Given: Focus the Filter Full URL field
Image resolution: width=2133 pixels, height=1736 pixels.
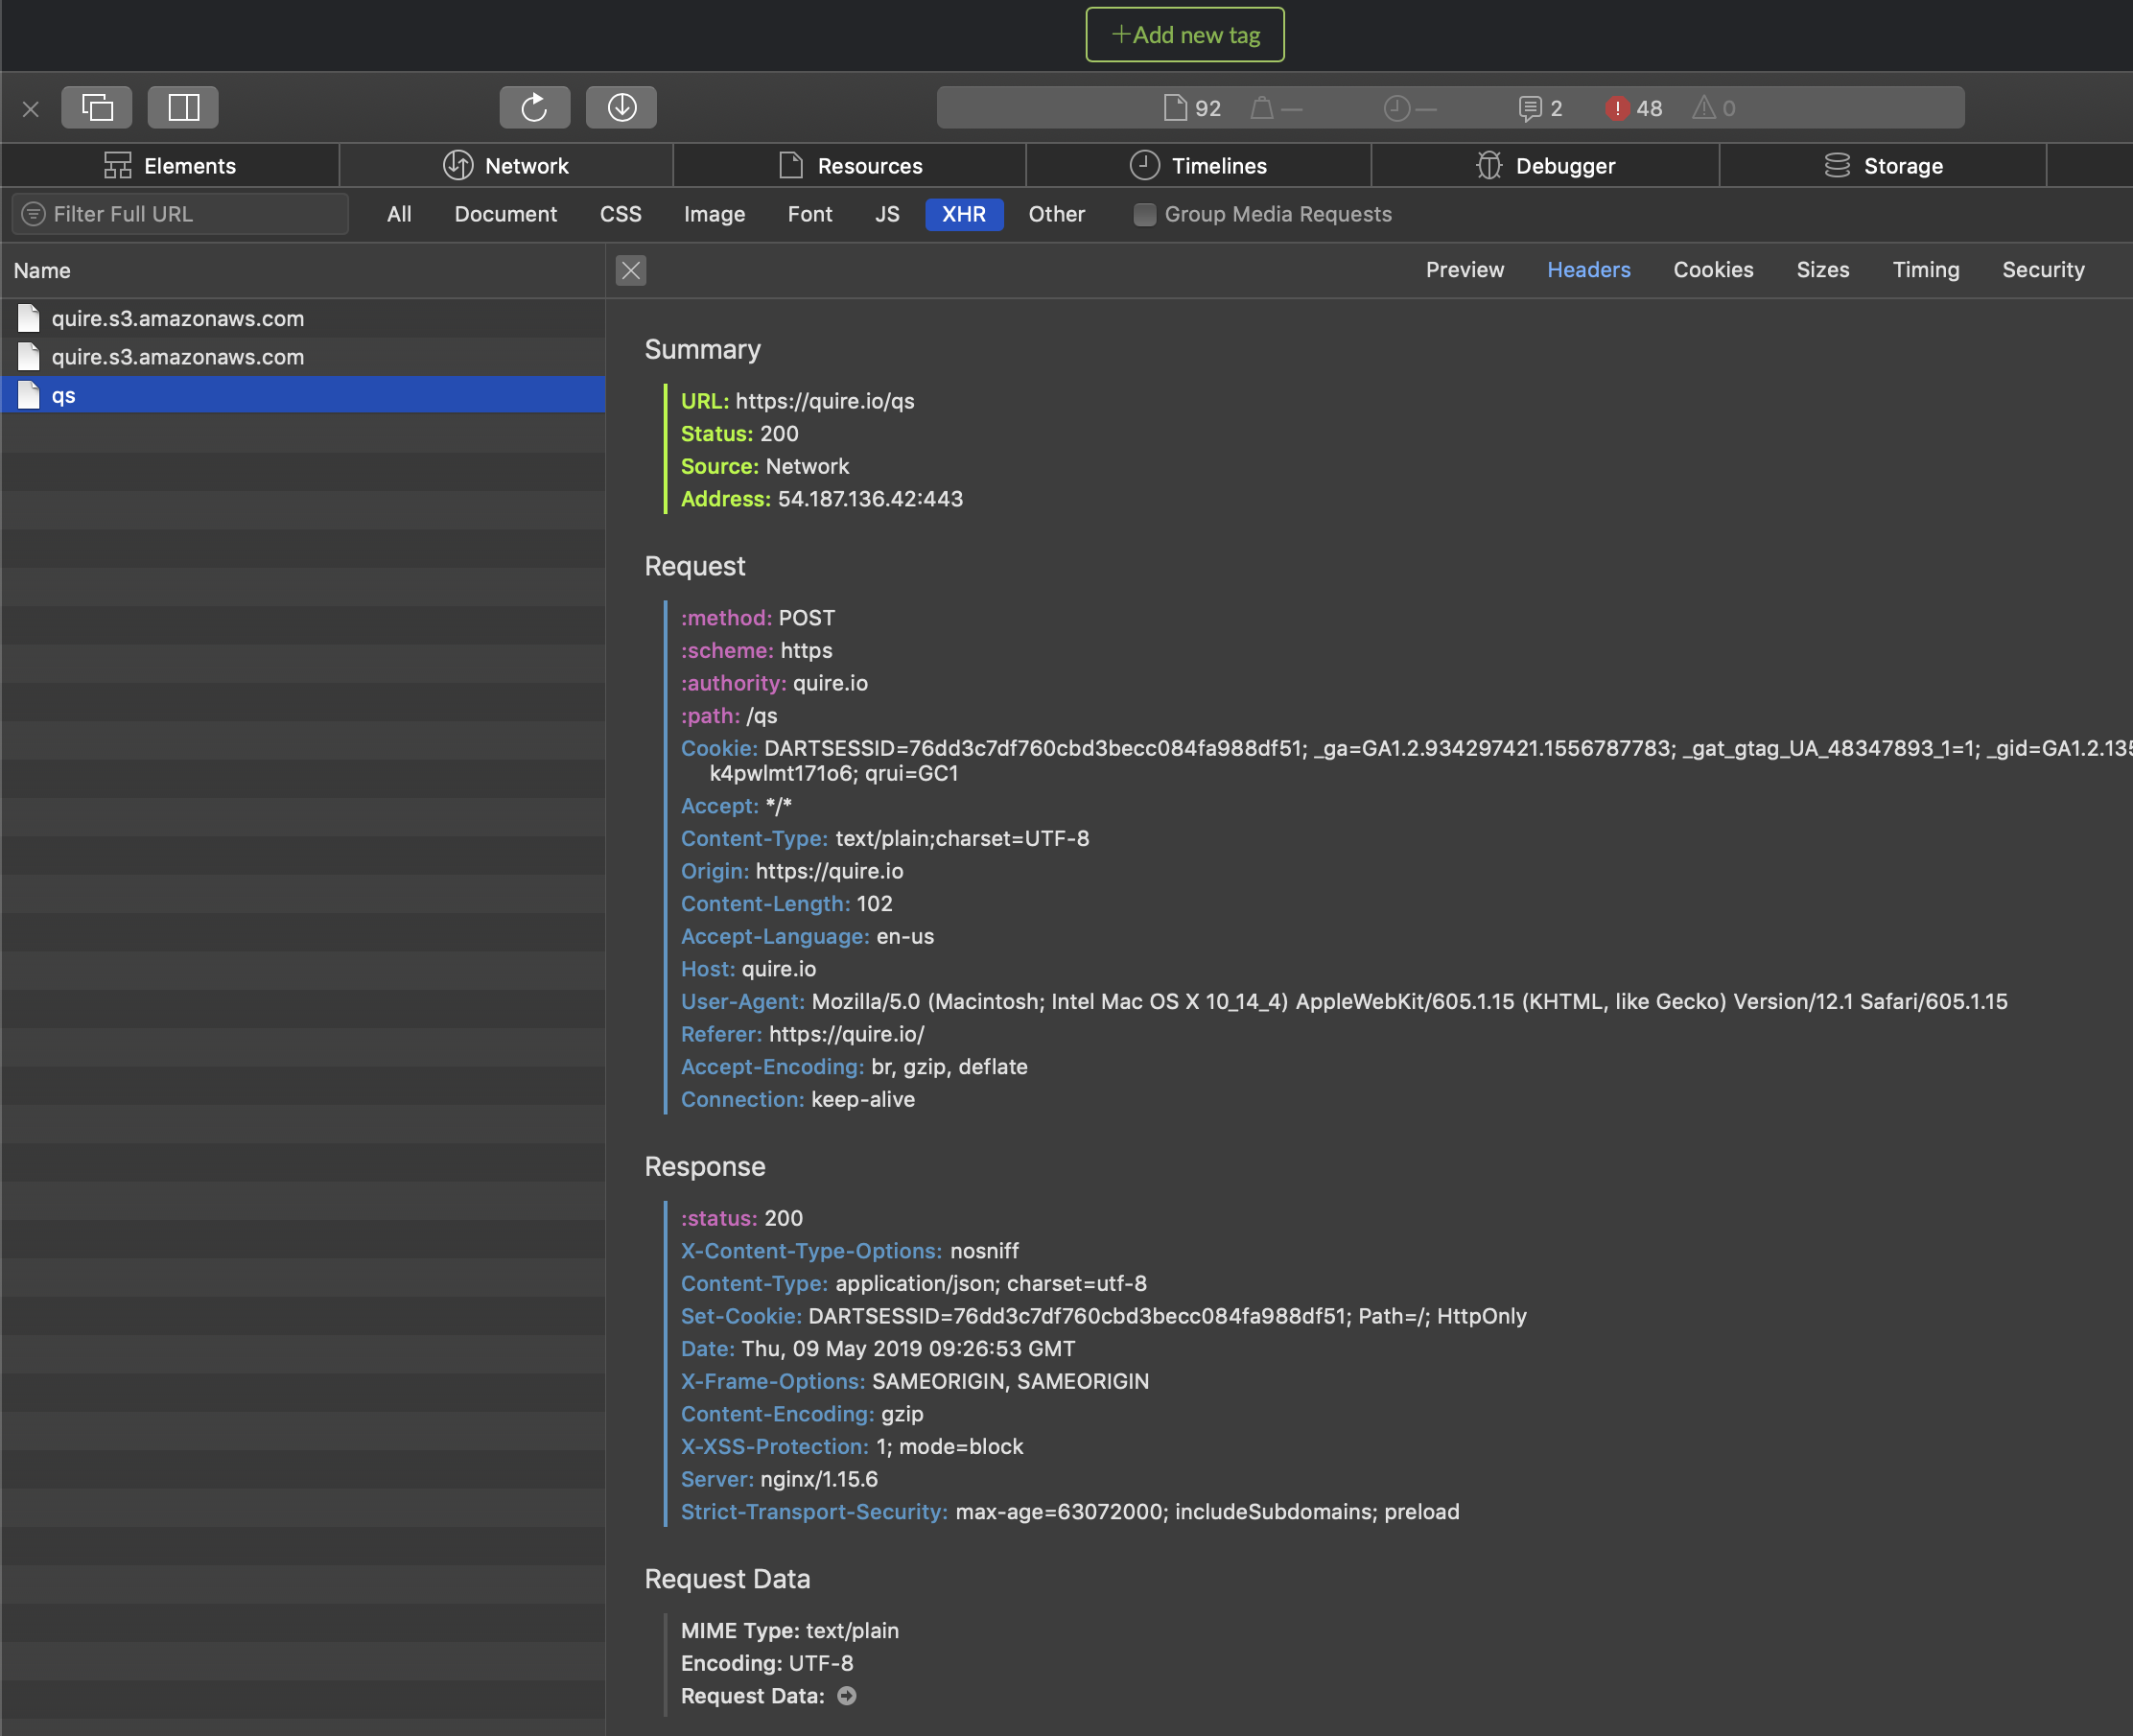Looking at the screenshot, I should point(181,214).
